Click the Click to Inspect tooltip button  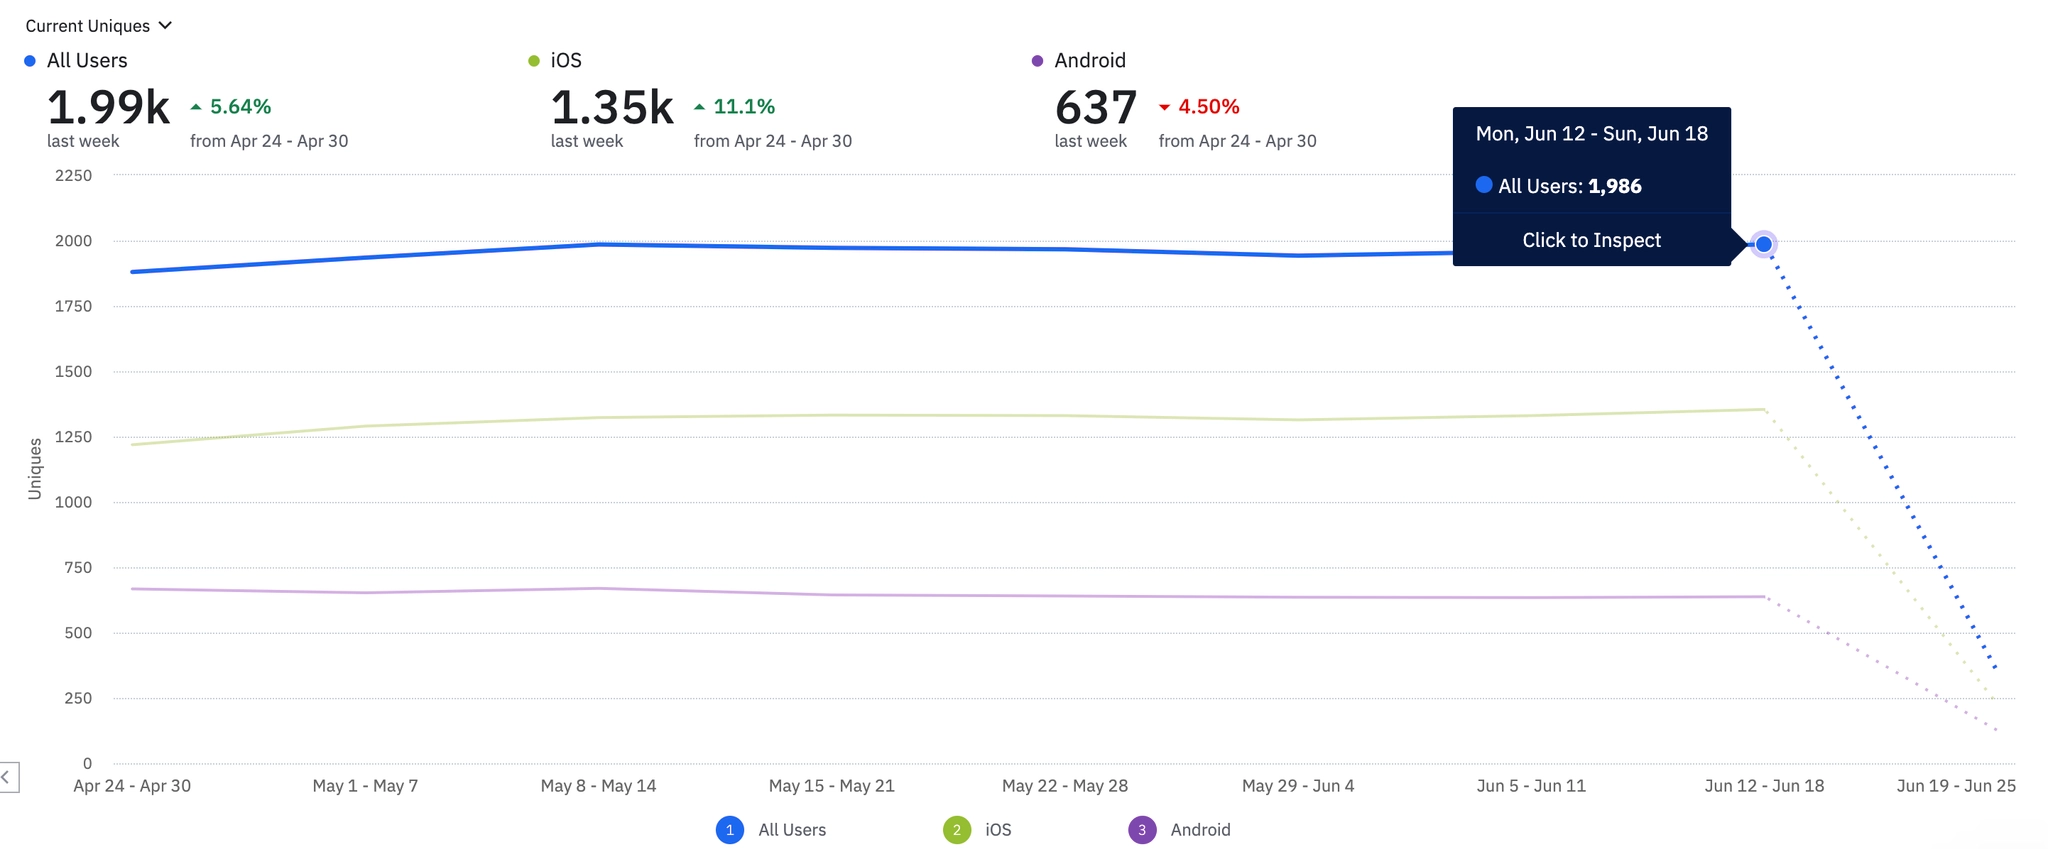coord(1591,240)
